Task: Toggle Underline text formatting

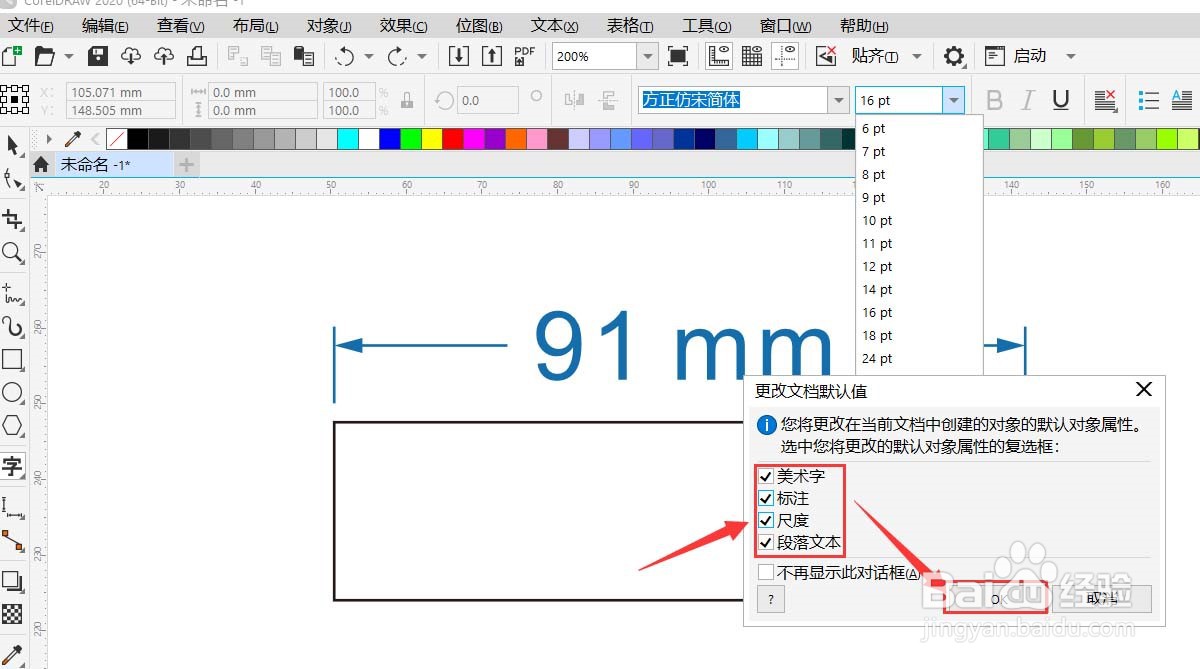Action: coord(1061,100)
